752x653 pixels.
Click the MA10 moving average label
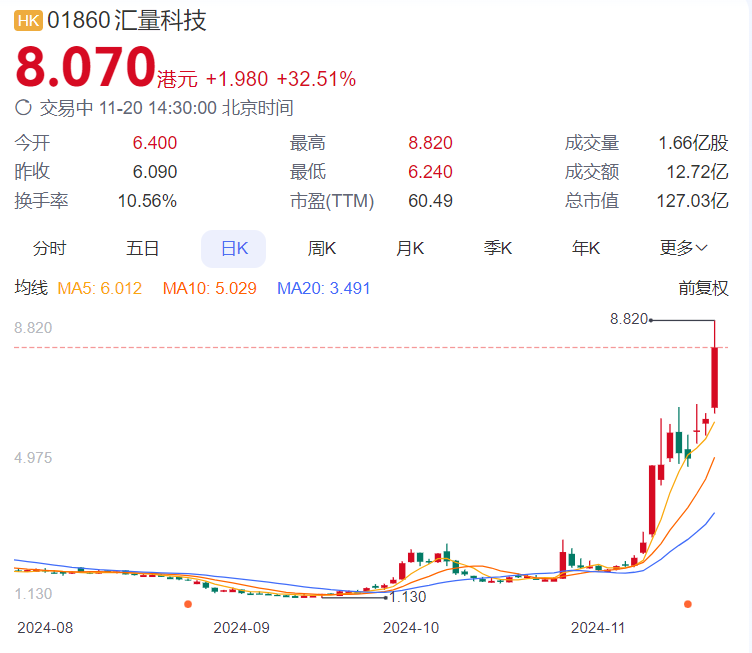click(209, 288)
